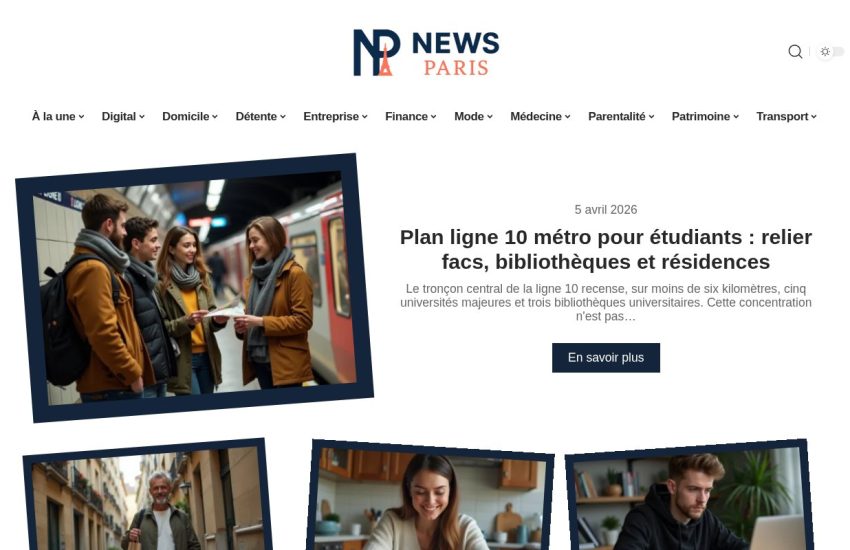Open the metro students featured image

pyautogui.click(x=195, y=288)
